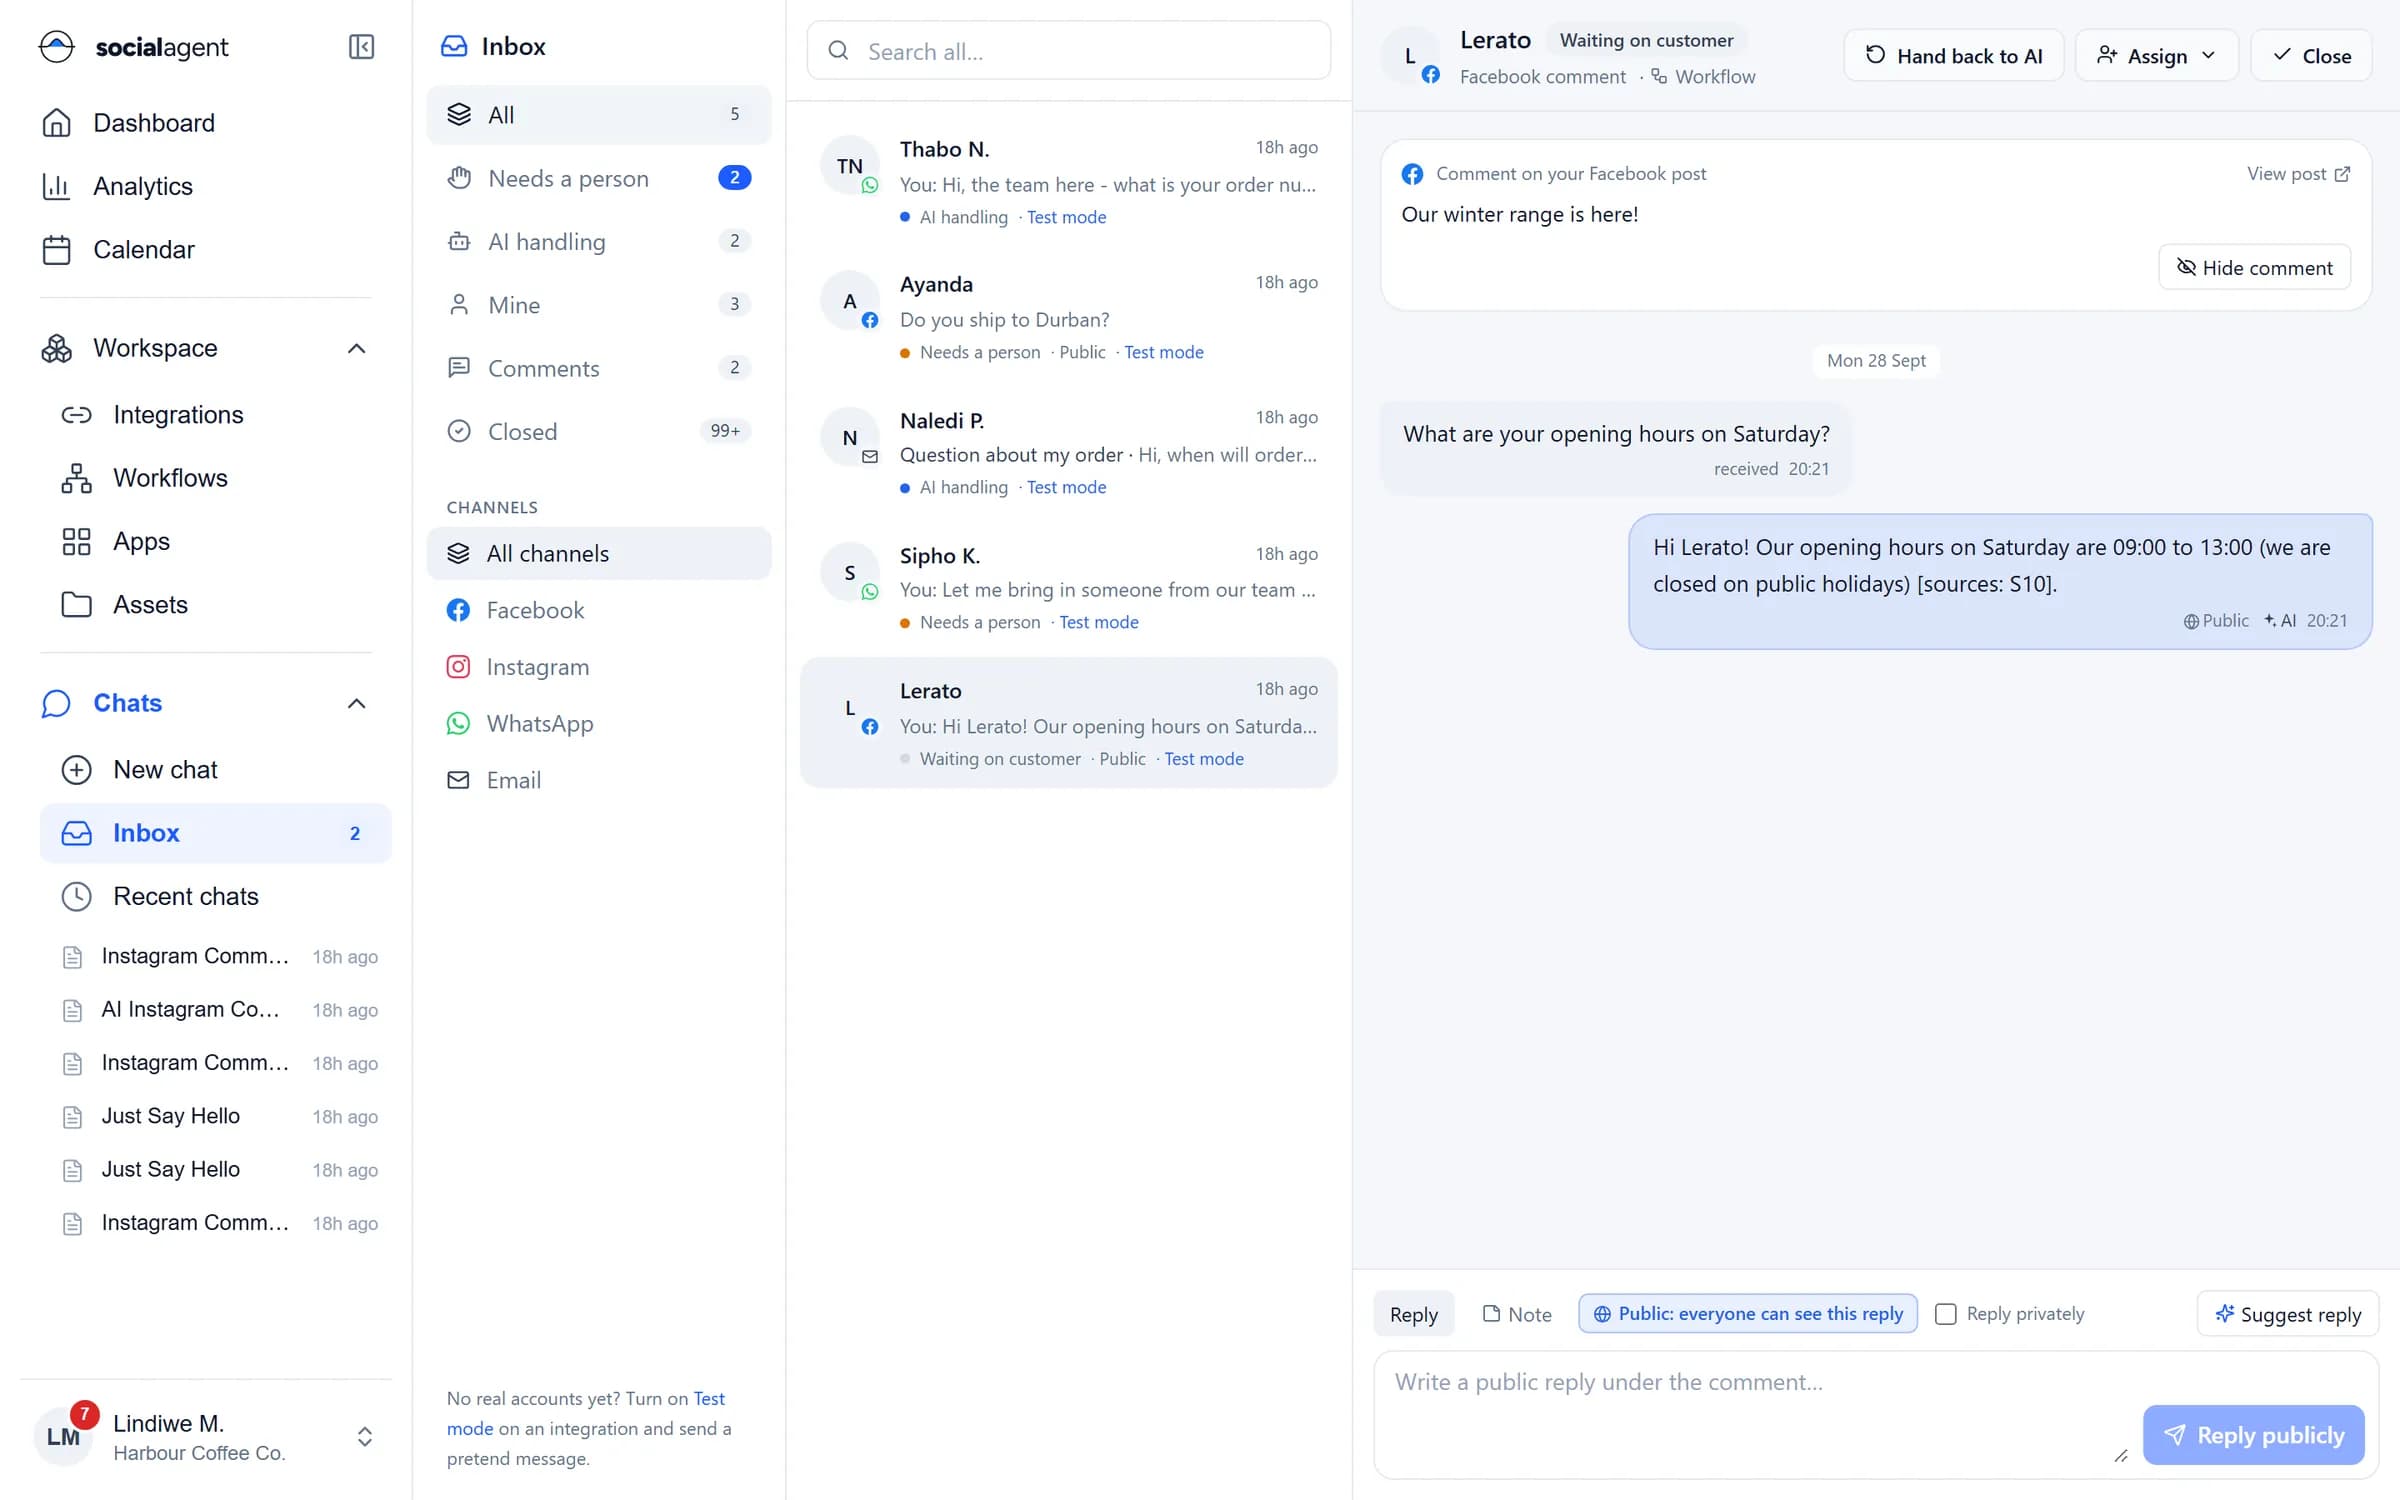Toggle the Public: everyone can see this reply

point(1748,1314)
